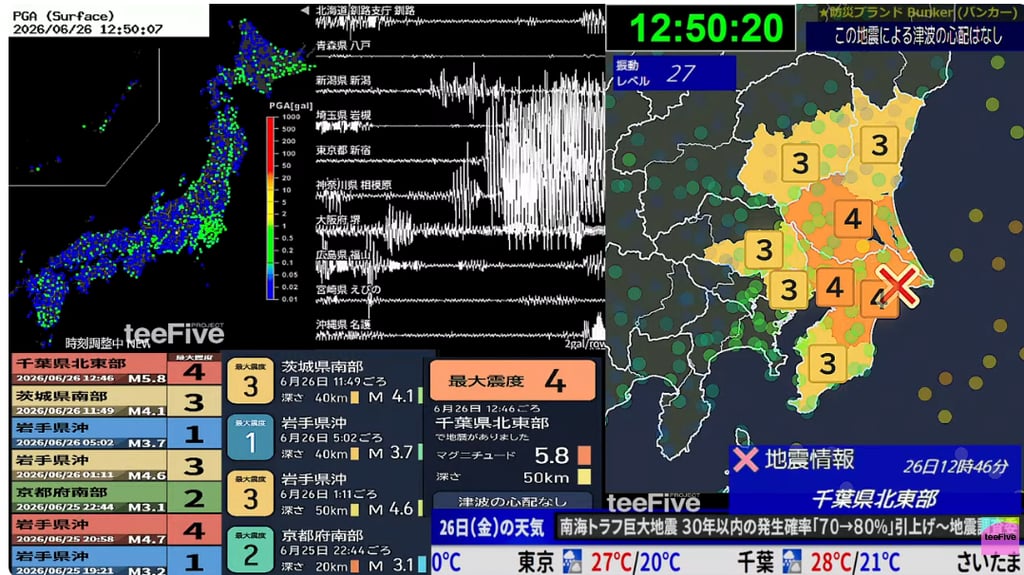Click the red X epicenter marker on the Kanto map
Image resolution: width=1024 pixels, height=575 pixels.
pyautogui.click(x=898, y=286)
